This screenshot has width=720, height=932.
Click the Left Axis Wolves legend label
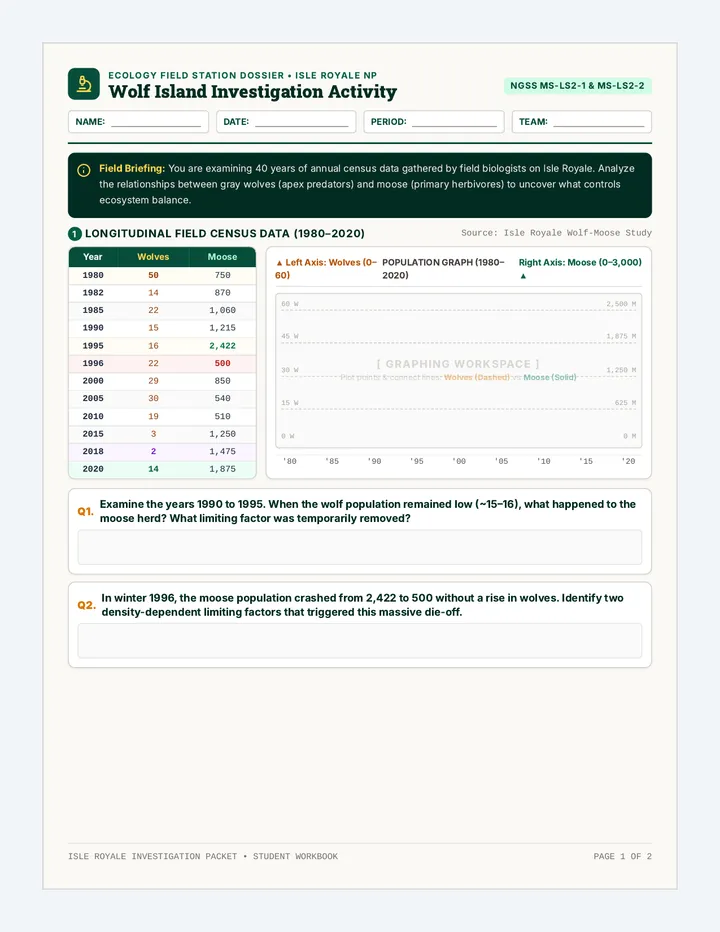tap(325, 269)
